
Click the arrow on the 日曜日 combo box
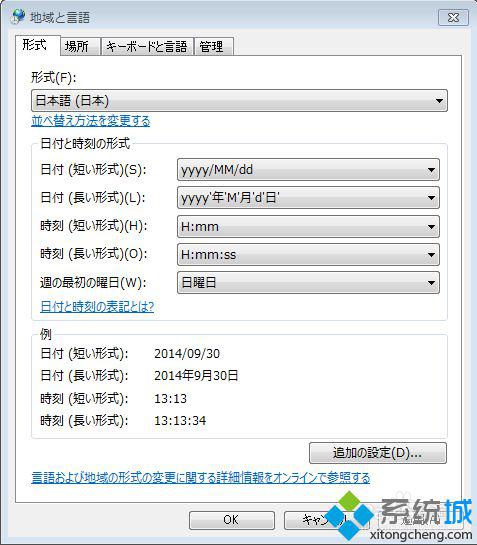click(x=431, y=283)
